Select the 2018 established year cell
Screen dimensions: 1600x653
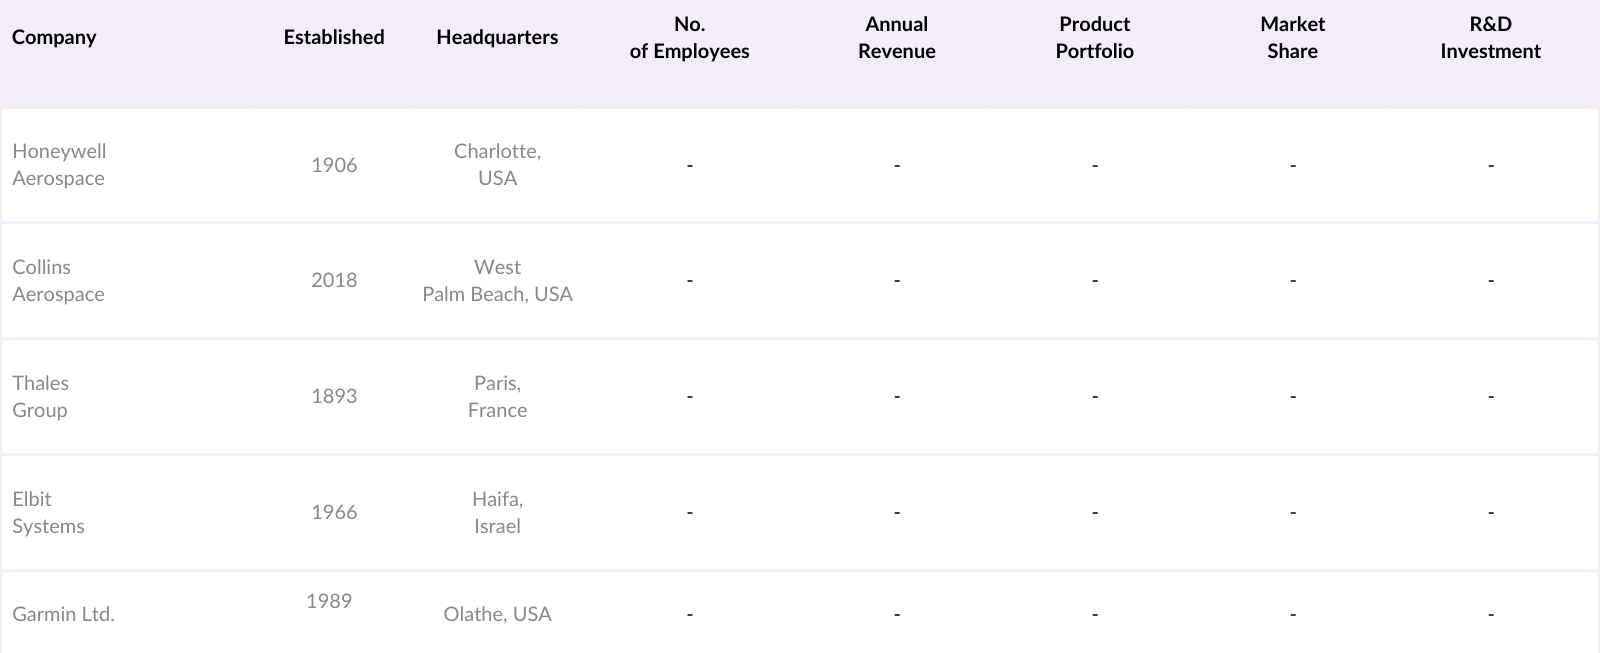click(334, 281)
